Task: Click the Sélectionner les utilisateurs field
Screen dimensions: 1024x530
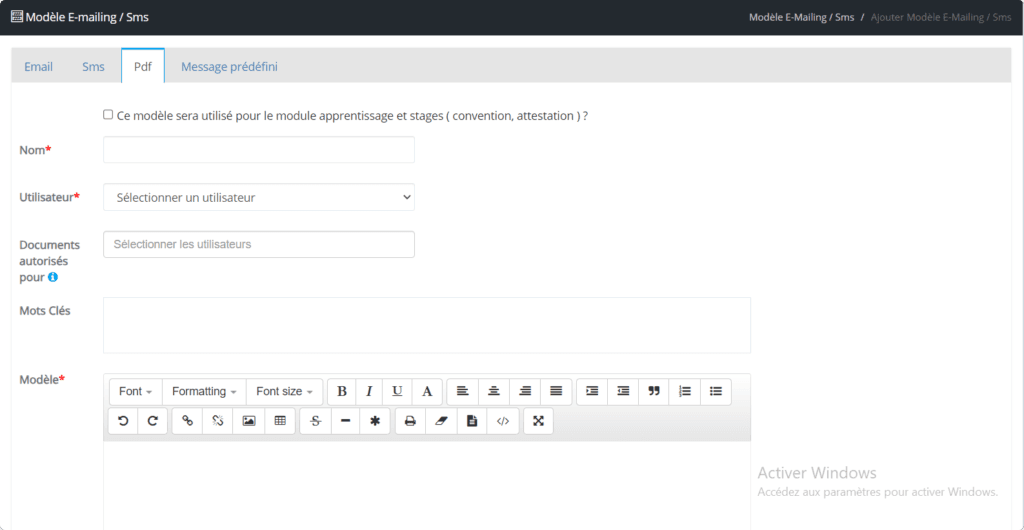Action: pos(259,244)
